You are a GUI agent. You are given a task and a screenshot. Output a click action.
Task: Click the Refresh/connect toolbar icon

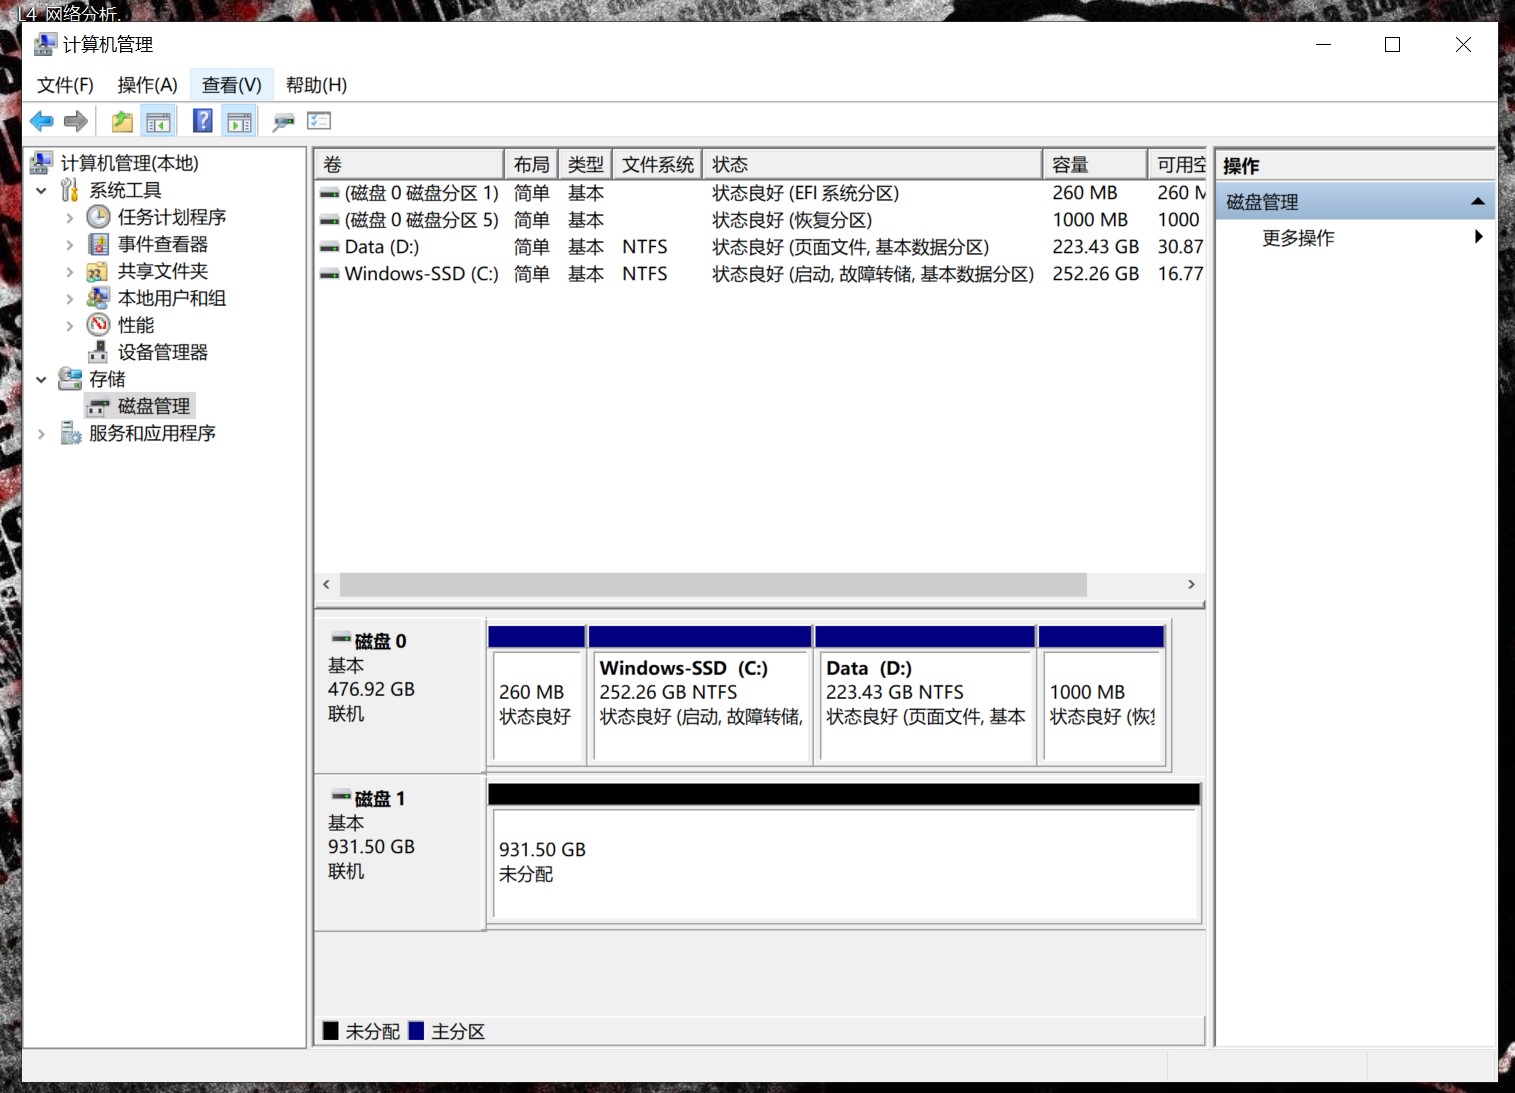[x=284, y=122]
